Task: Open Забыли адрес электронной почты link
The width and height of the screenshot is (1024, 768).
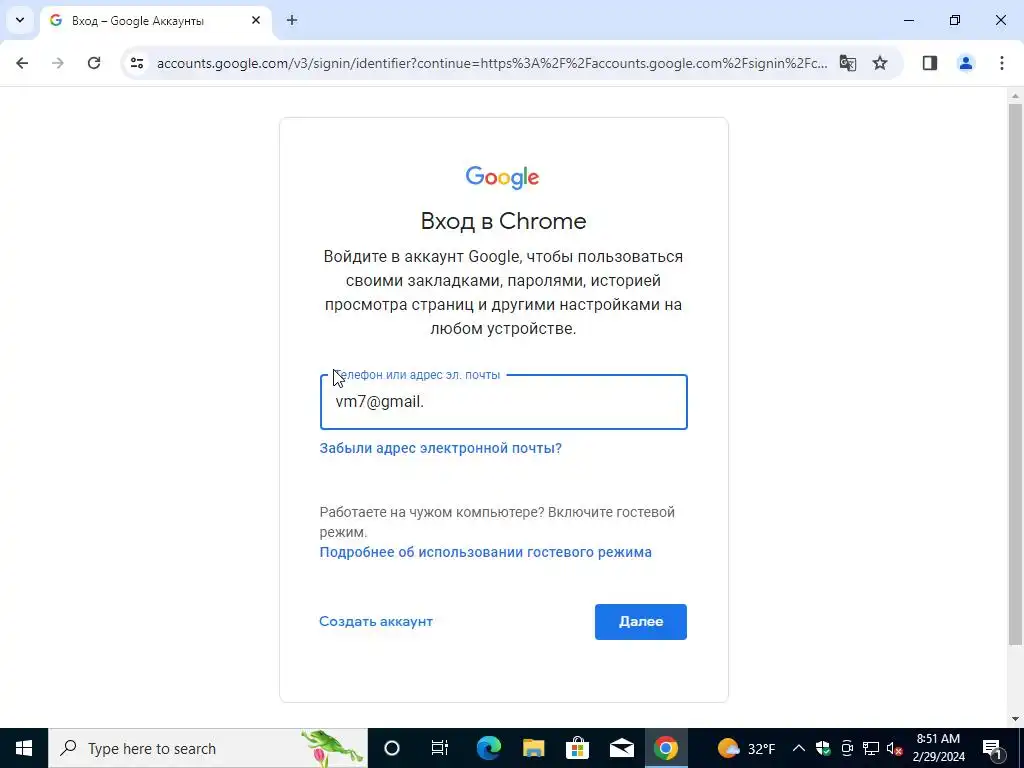Action: pos(440,449)
